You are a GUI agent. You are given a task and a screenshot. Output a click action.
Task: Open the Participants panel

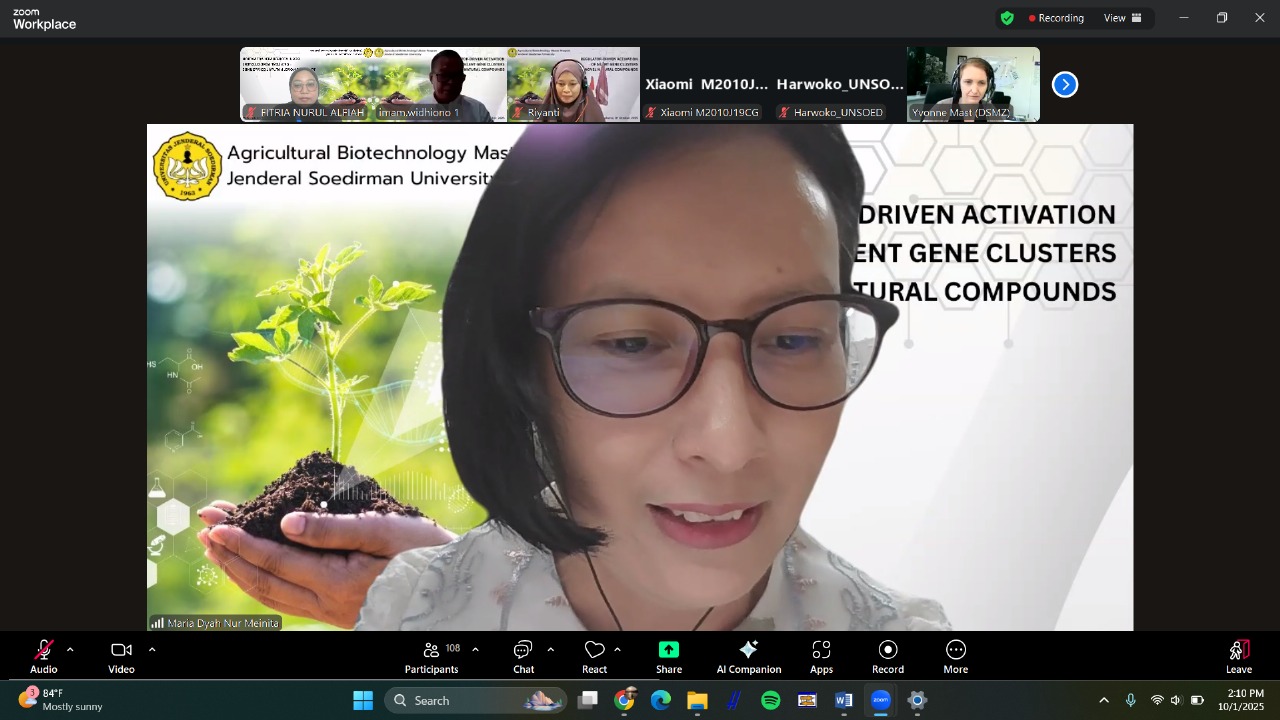tap(432, 656)
